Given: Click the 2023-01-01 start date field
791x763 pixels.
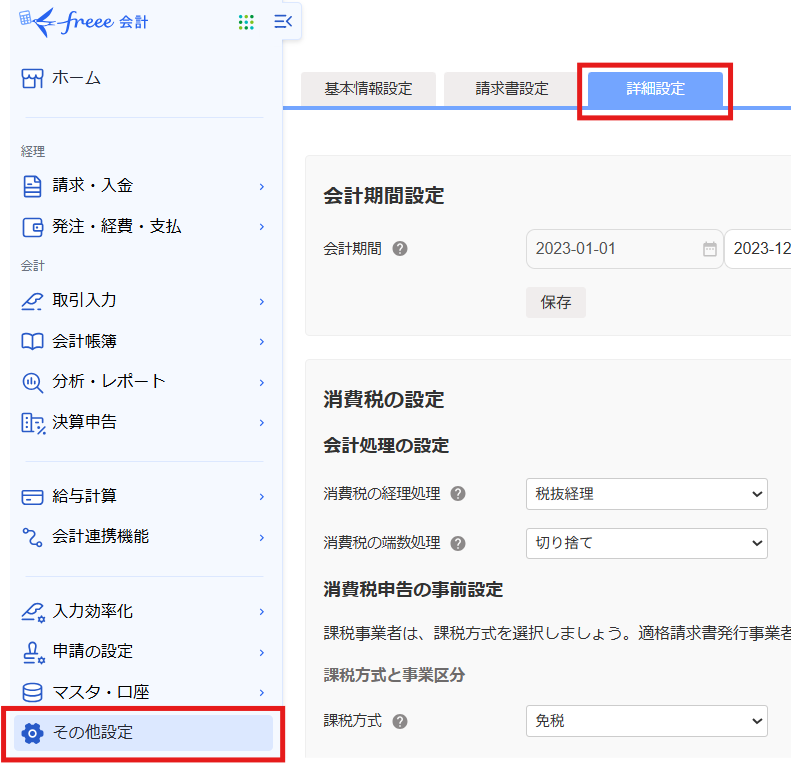Looking at the screenshot, I should pos(612,249).
